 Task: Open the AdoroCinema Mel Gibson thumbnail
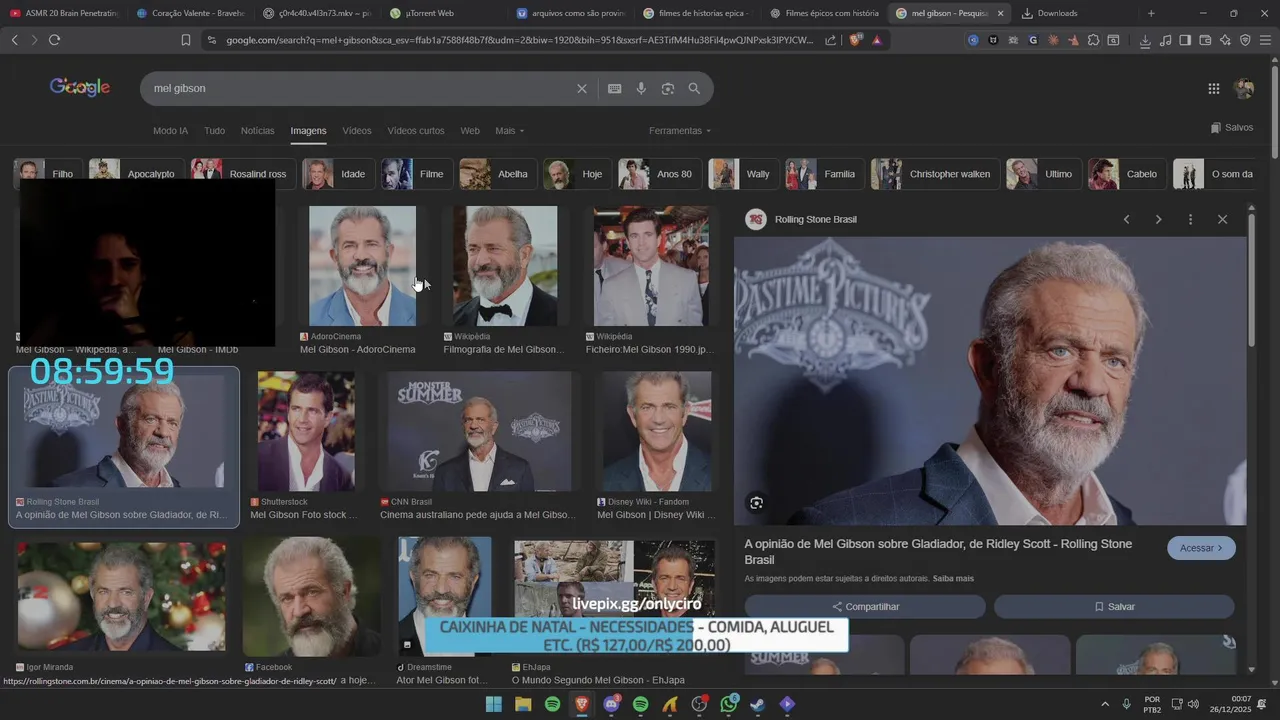click(x=362, y=266)
